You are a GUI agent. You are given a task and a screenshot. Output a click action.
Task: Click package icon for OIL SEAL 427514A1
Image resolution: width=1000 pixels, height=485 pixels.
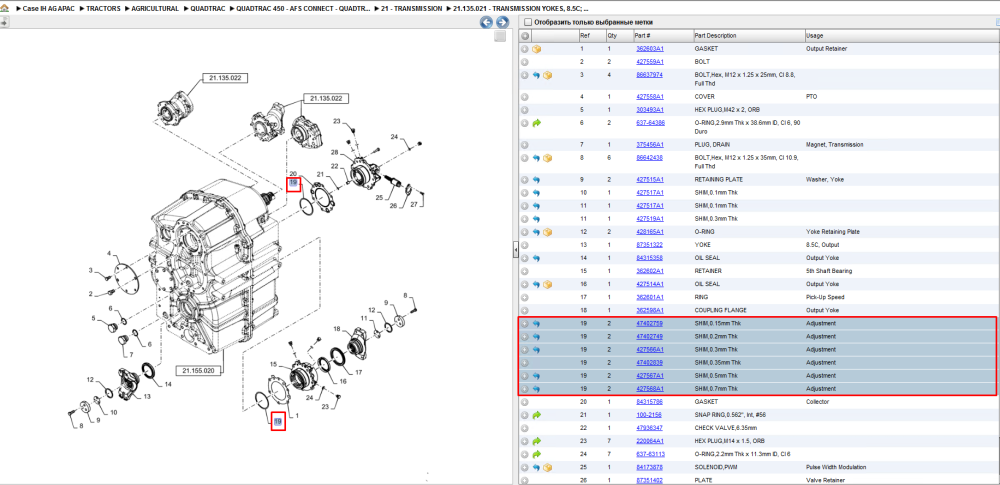[547, 284]
